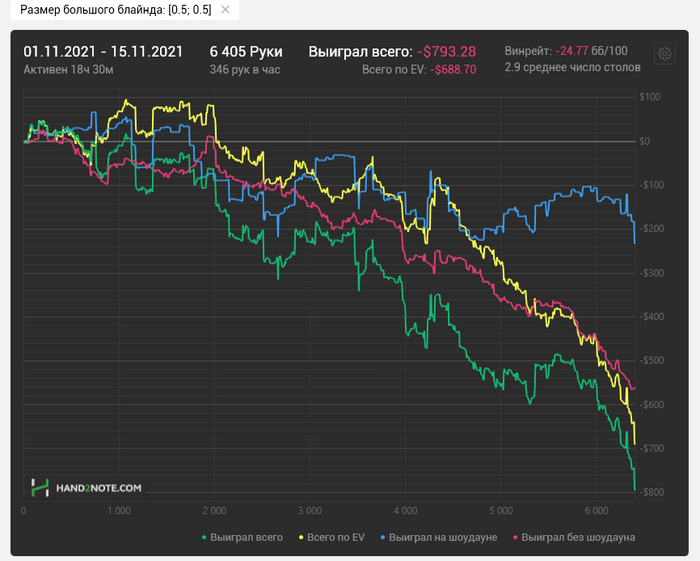700x561 pixels.
Task: Click the green legend dot for total won
Action: [204, 538]
